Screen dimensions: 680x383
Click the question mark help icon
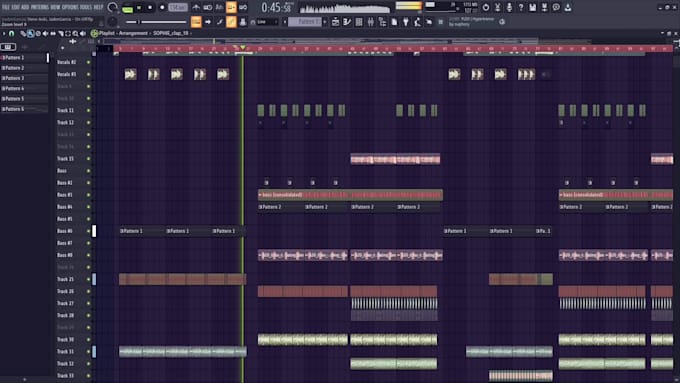click(521, 7)
